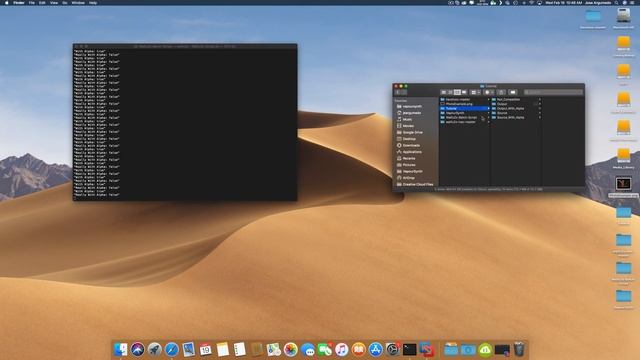Click the Finder window search field
Viewport: 640px width, 360px height.
pyautogui.click(x=553, y=92)
